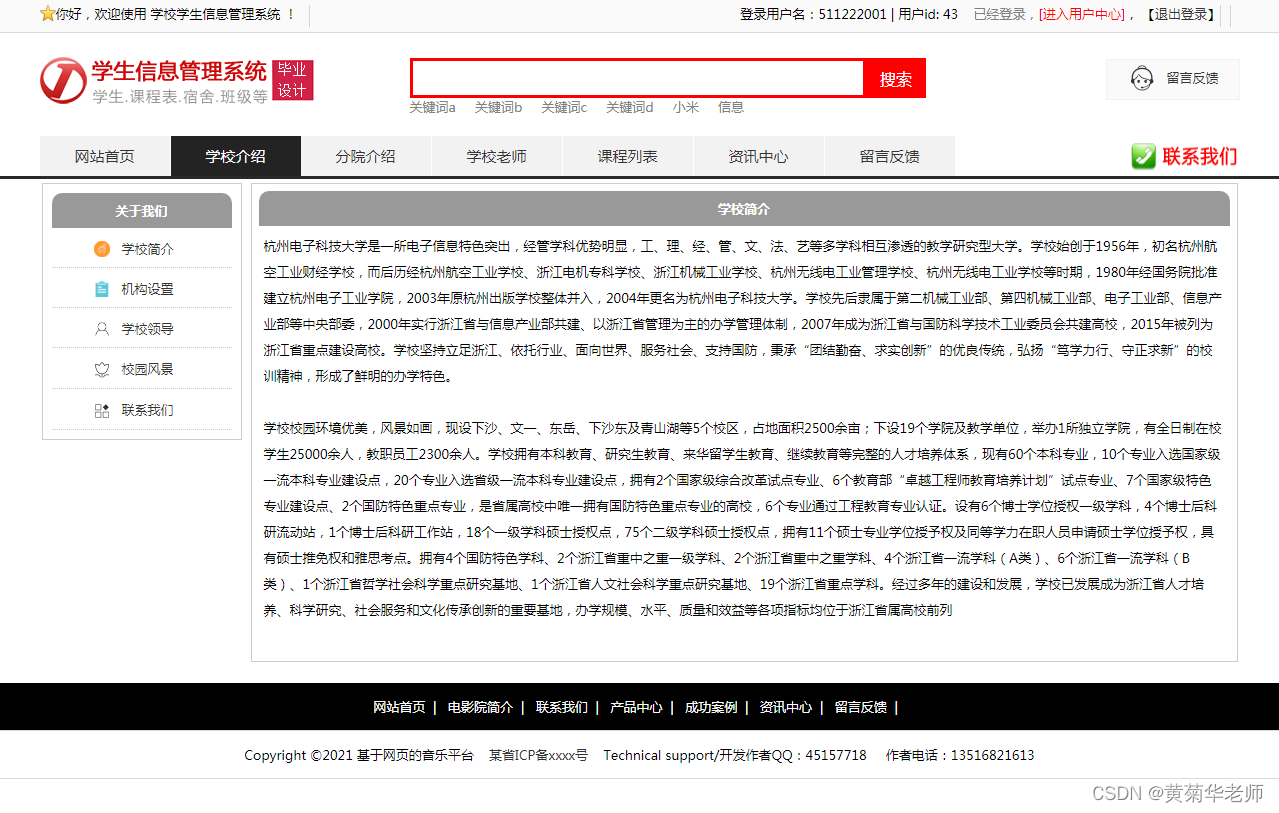
Task: Focus the search text input box
Action: click(x=637, y=78)
